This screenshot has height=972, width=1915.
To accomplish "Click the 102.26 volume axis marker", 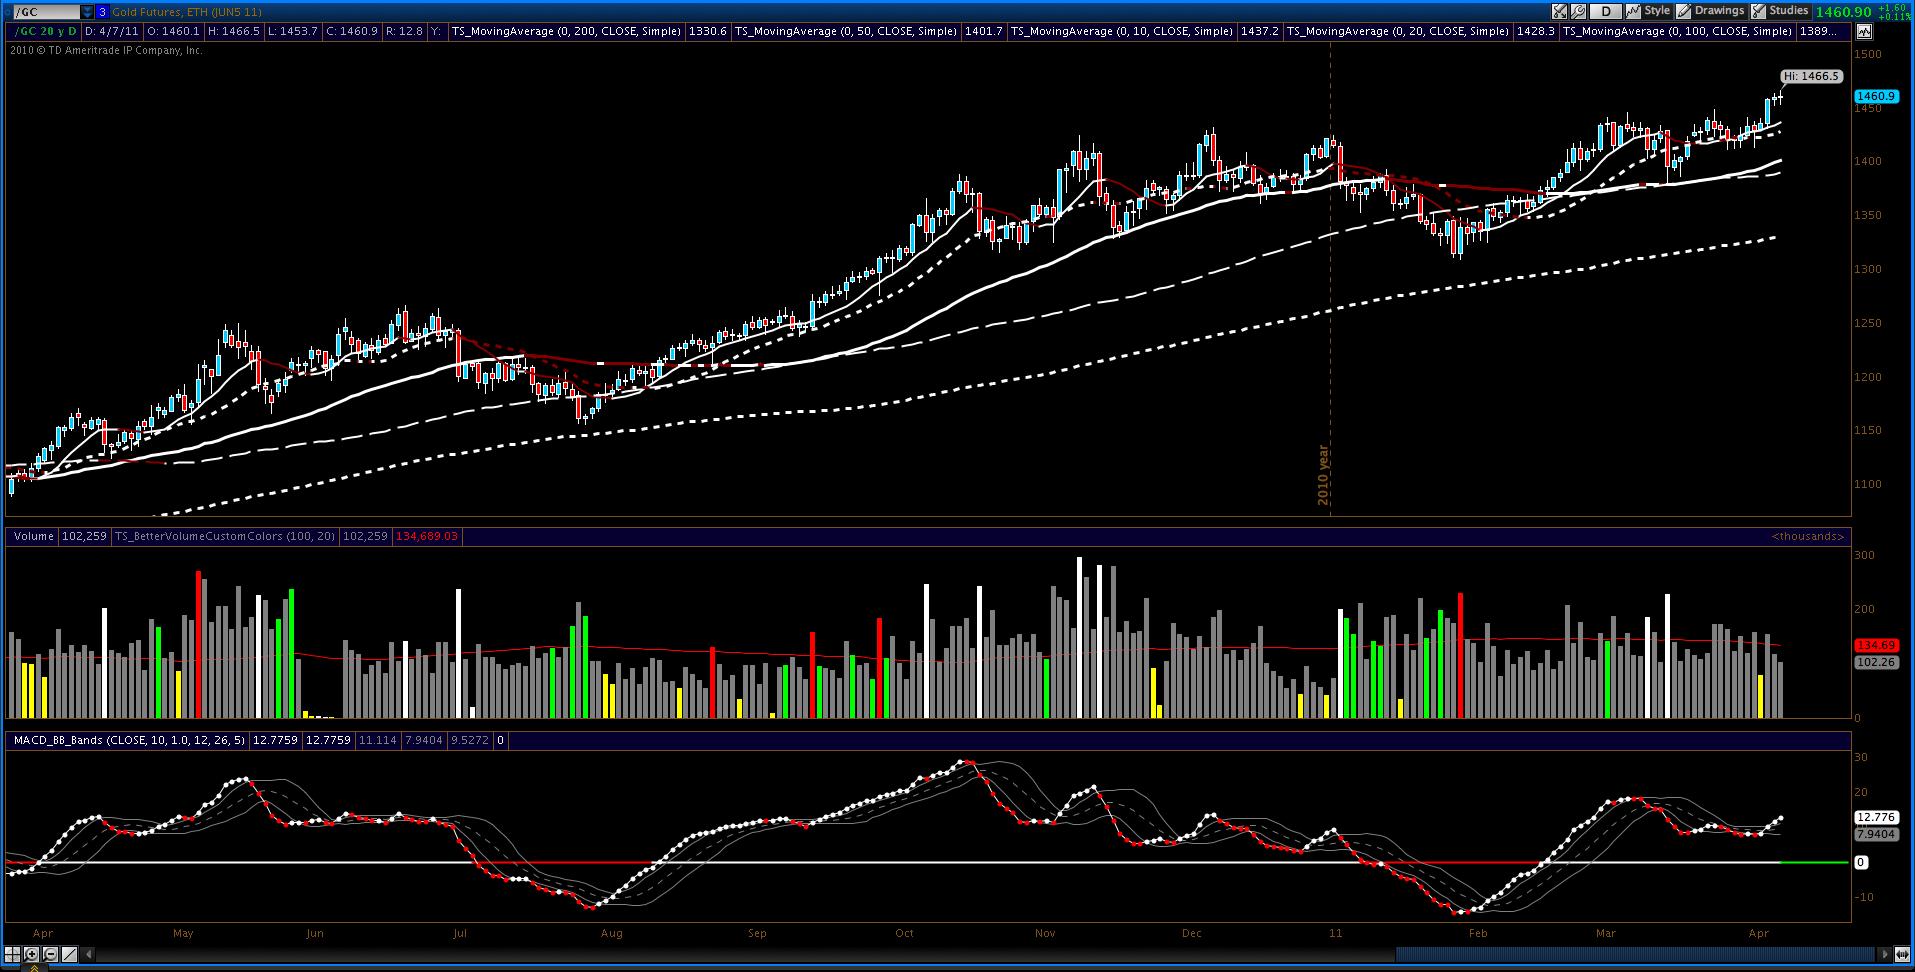I will coord(1875,662).
